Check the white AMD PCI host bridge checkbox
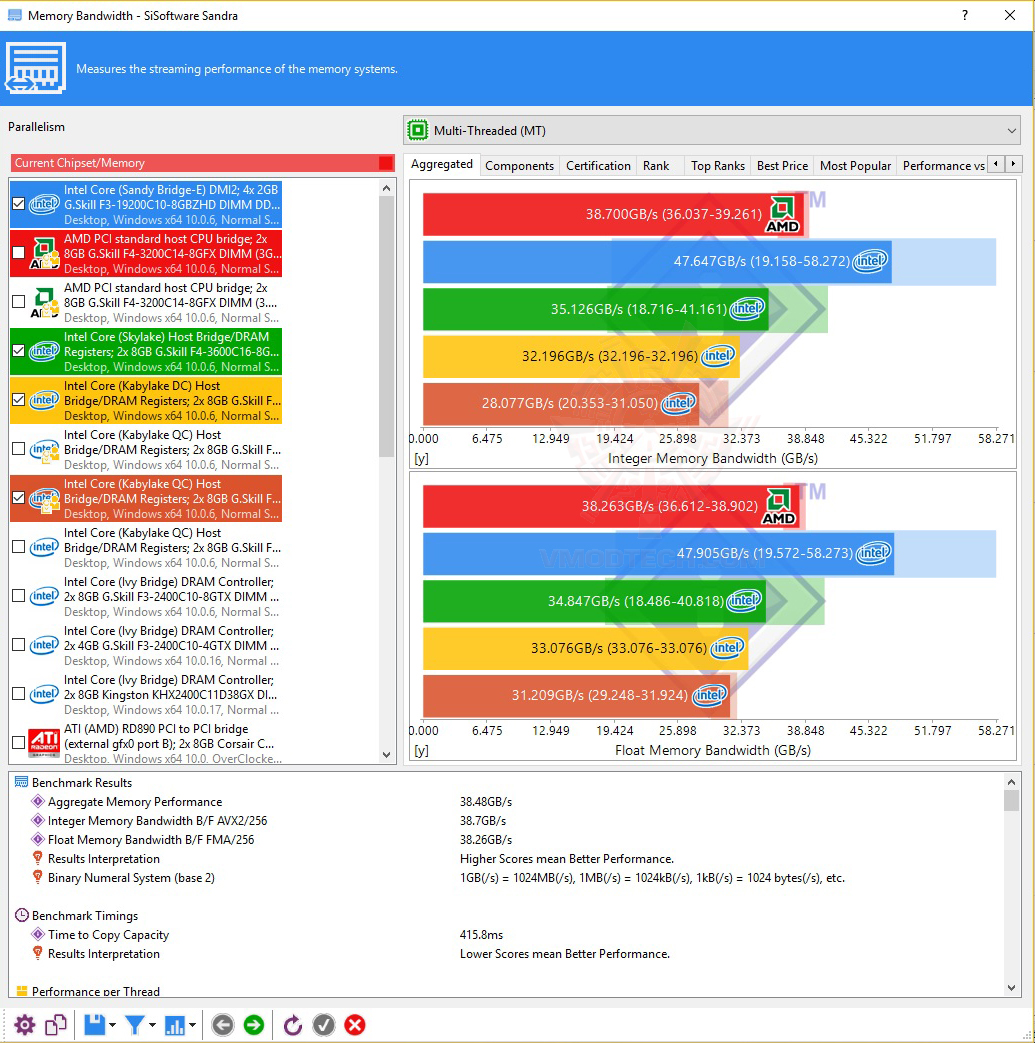Image resolution: width=1035 pixels, height=1043 pixels. tap(19, 302)
